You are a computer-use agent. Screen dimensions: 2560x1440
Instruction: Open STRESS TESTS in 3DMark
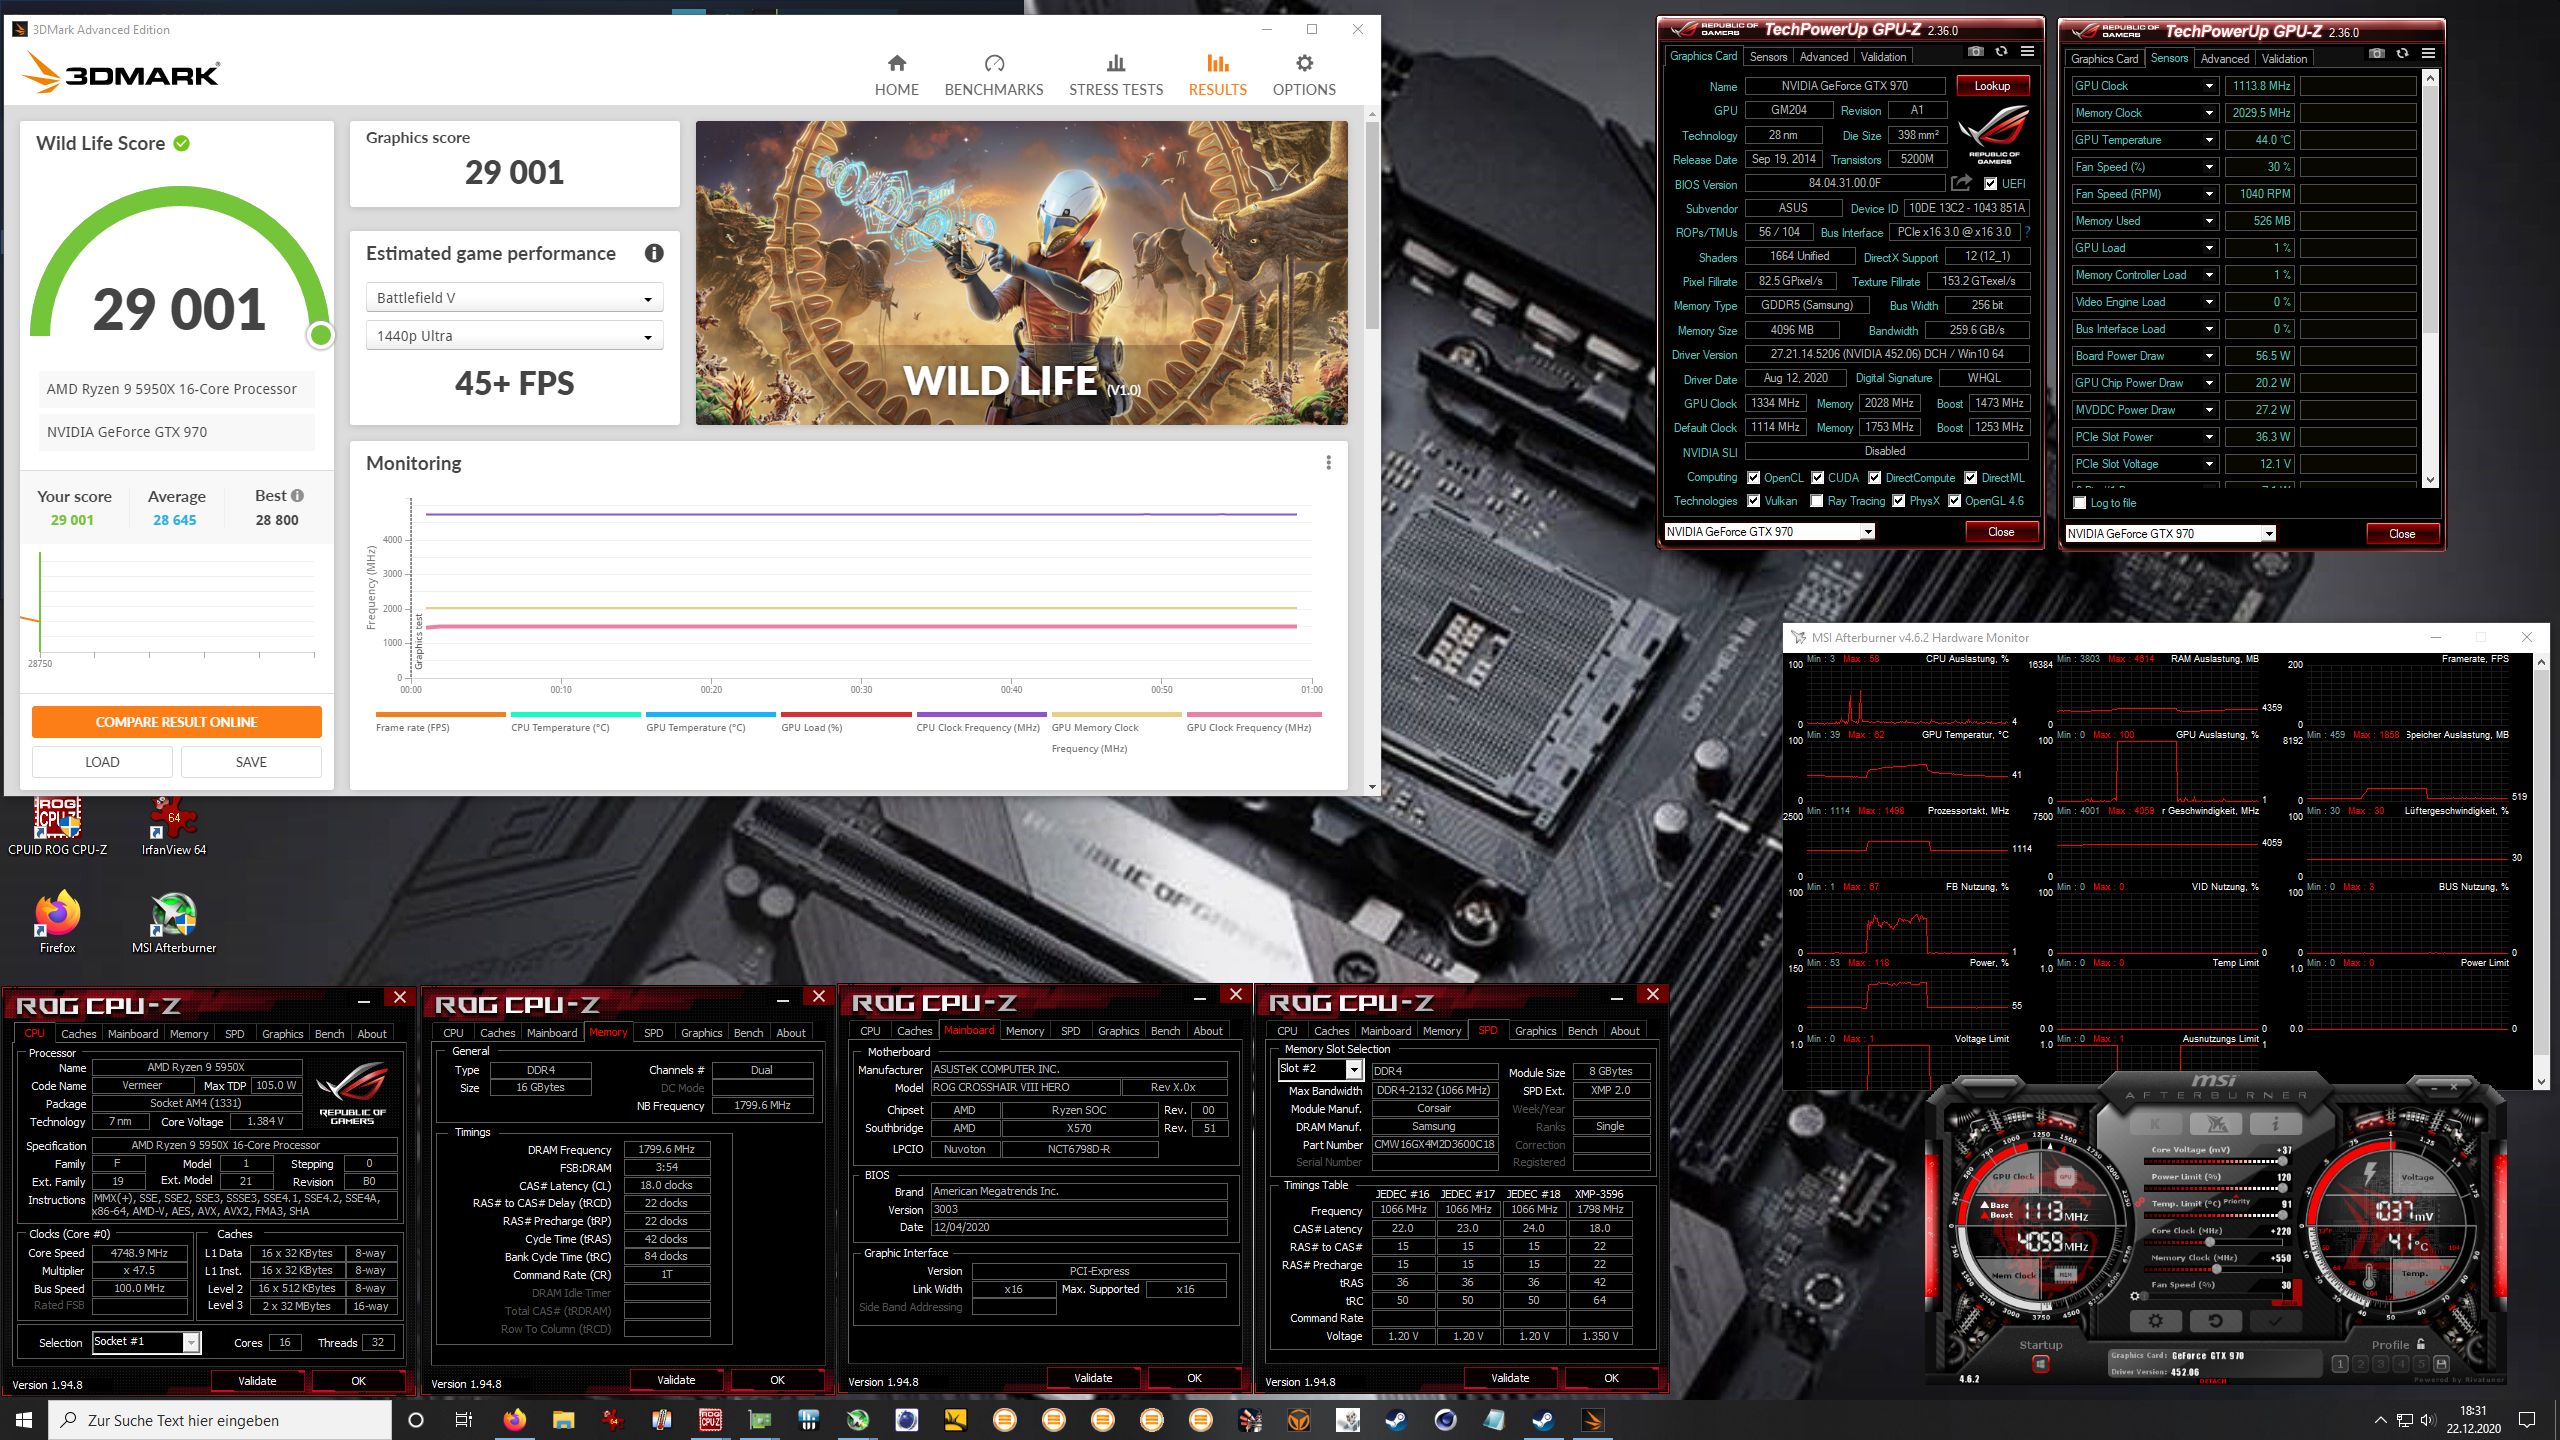tap(1116, 76)
